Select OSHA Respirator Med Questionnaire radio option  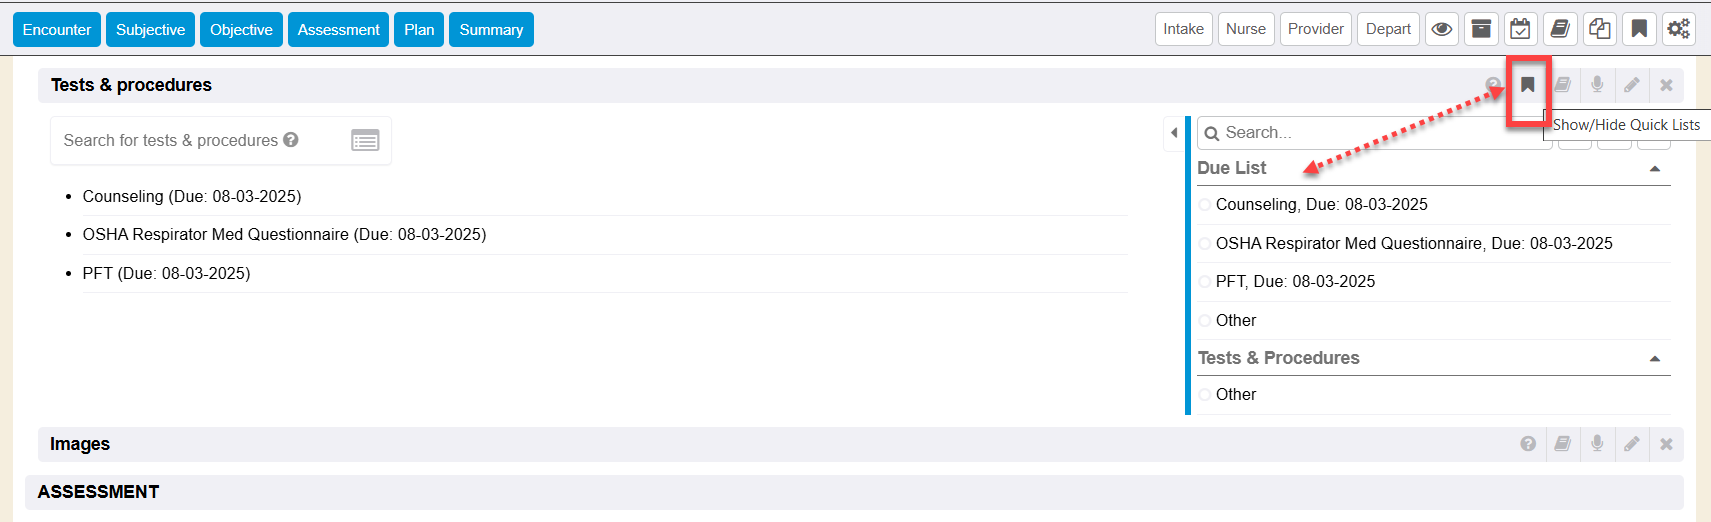1205,244
